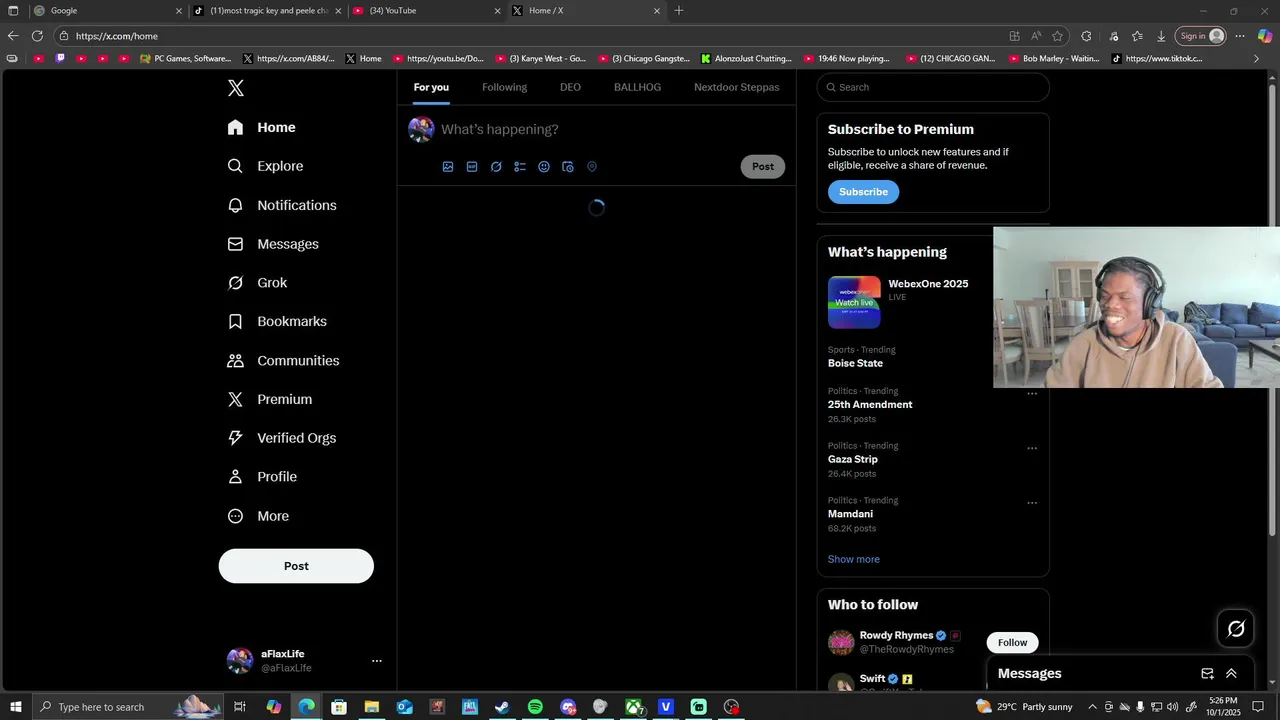Click the X logo in the sidebar

[x=236, y=88]
